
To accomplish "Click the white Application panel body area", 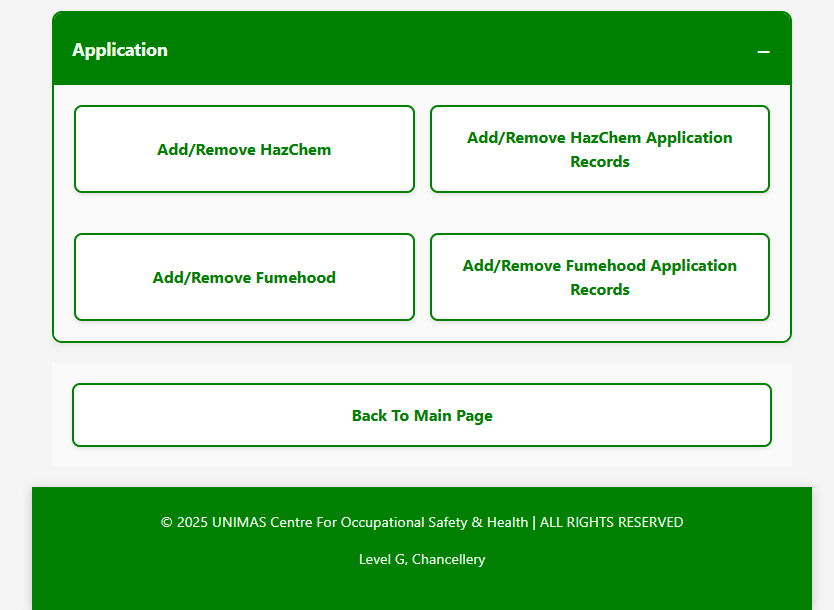I will (422, 212).
